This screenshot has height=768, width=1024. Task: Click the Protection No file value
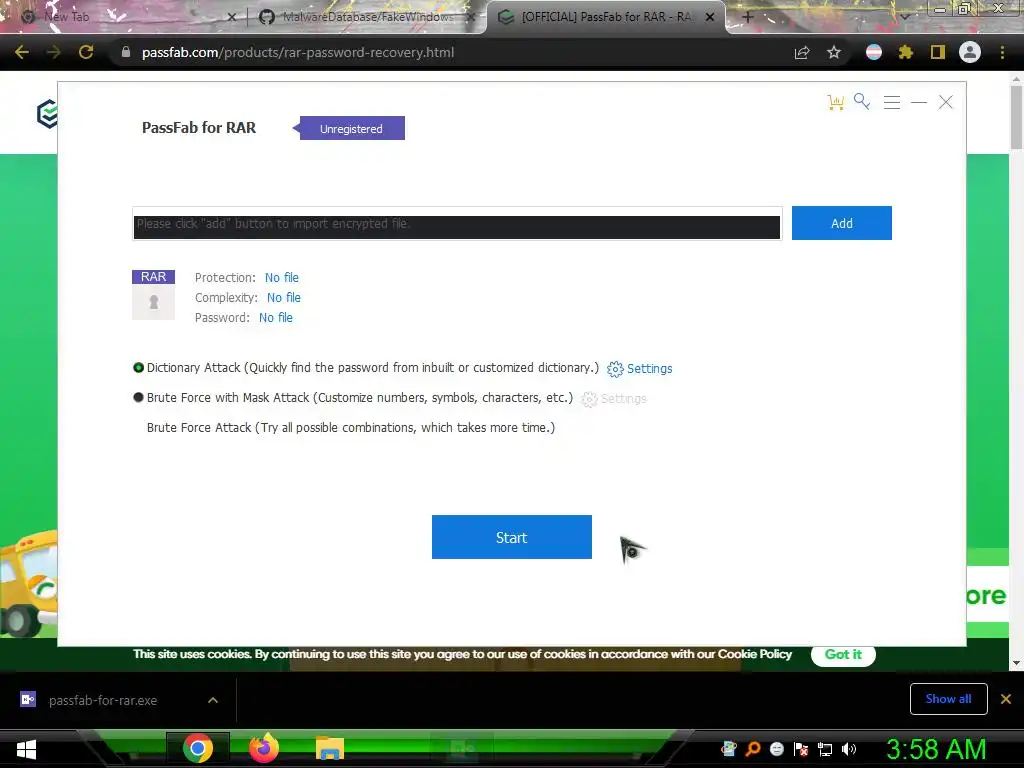tap(281, 278)
